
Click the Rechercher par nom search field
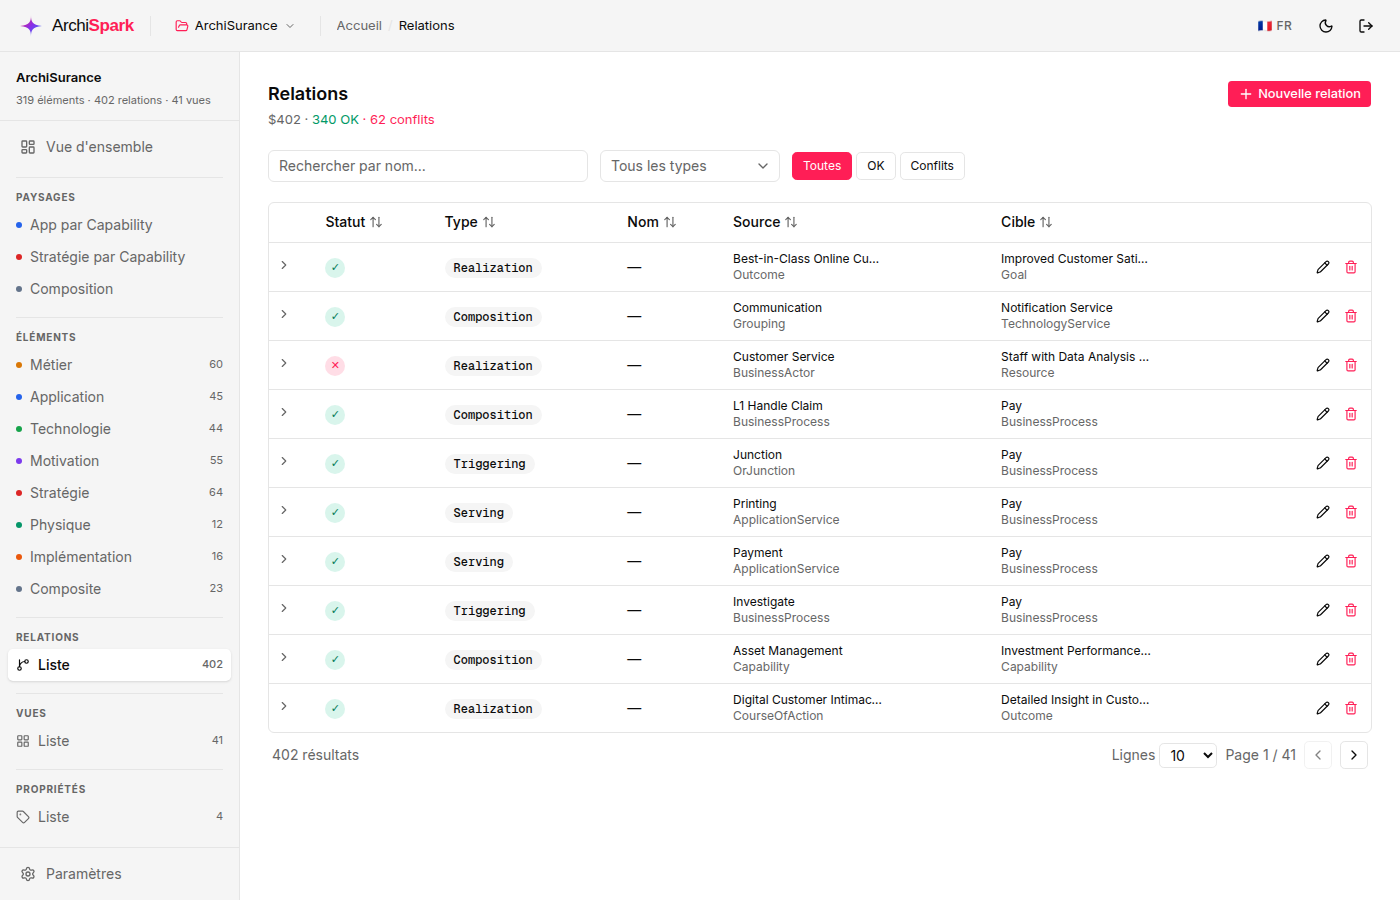(428, 166)
